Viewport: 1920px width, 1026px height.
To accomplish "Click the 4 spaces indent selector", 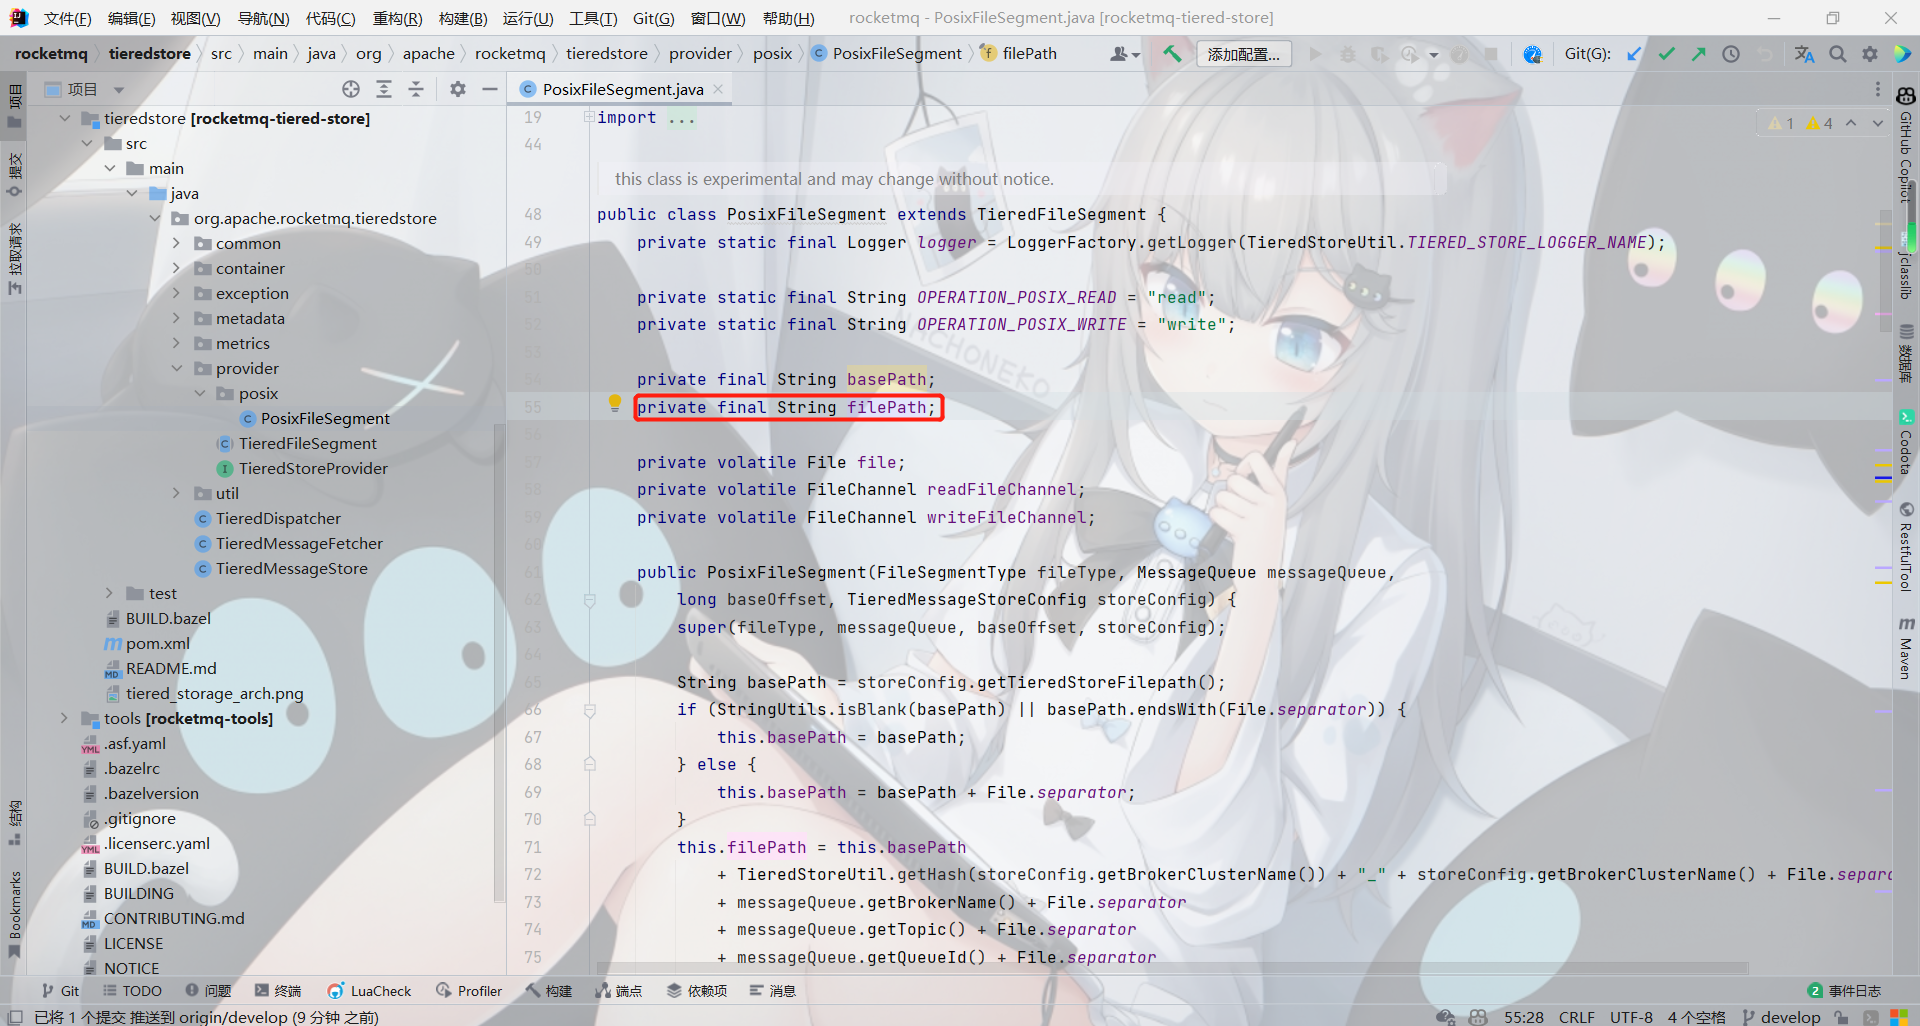I will tap(1696, 1016).
